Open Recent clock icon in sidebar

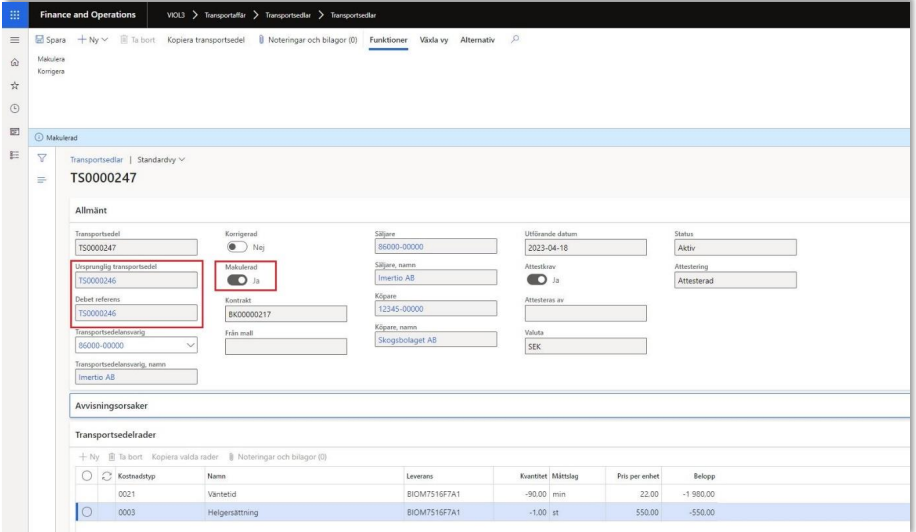click(15, 107)
